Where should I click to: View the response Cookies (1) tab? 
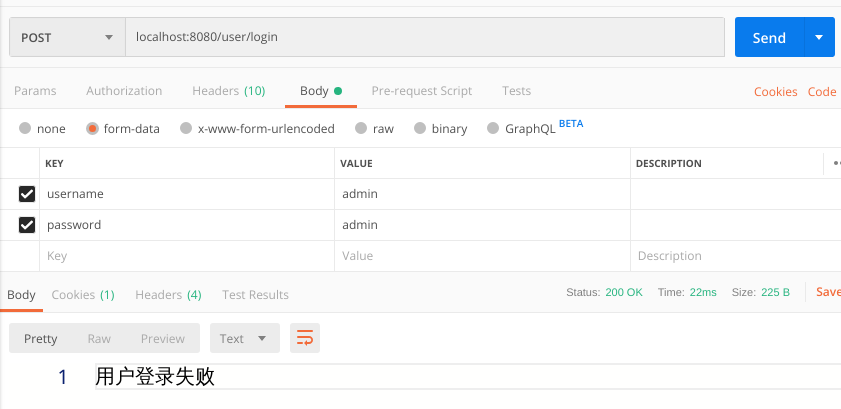tap(83, 295)
